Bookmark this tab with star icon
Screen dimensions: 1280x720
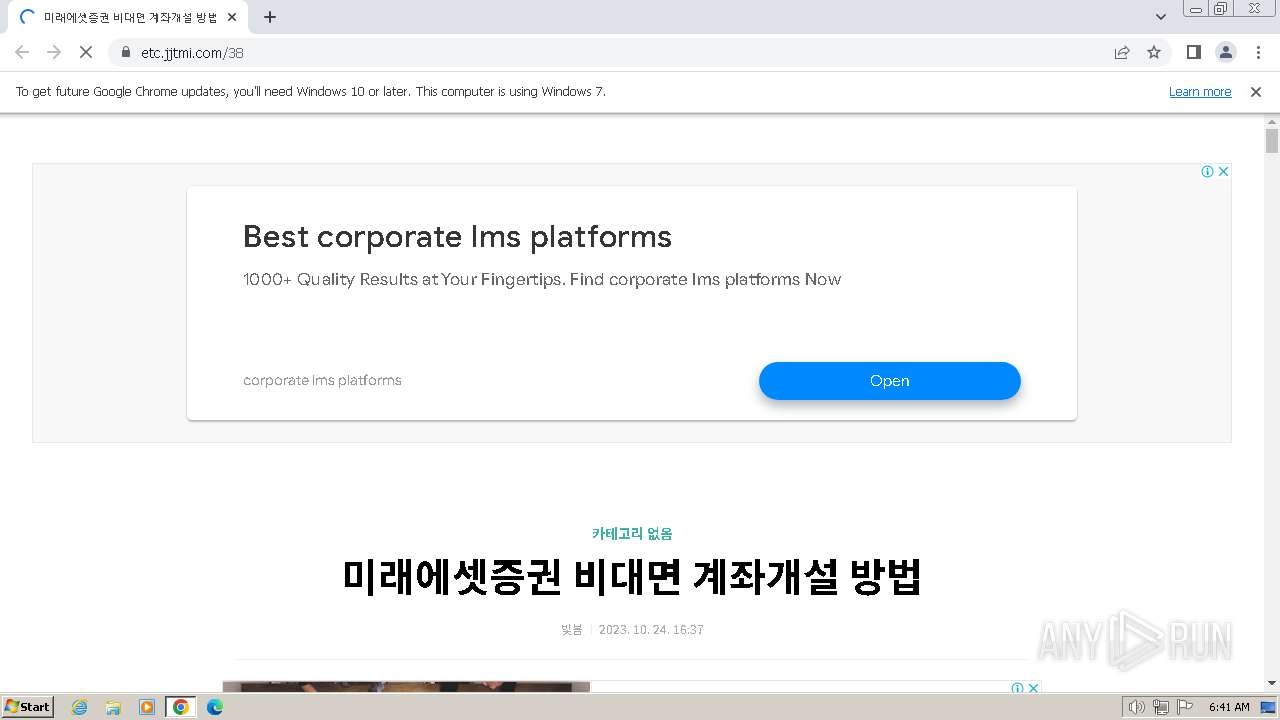pos(1154,52)
